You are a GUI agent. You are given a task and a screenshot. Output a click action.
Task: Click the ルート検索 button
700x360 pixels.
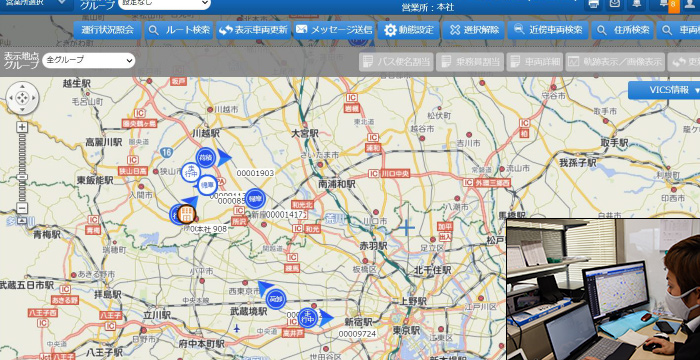click(x=179, y=30)
